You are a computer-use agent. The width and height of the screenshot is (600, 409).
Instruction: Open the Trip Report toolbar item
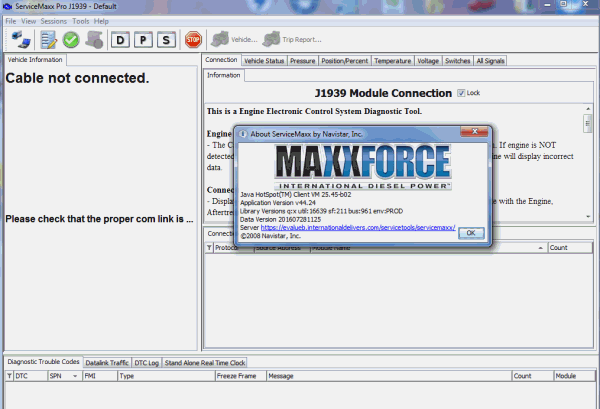[x=292, y=40]
